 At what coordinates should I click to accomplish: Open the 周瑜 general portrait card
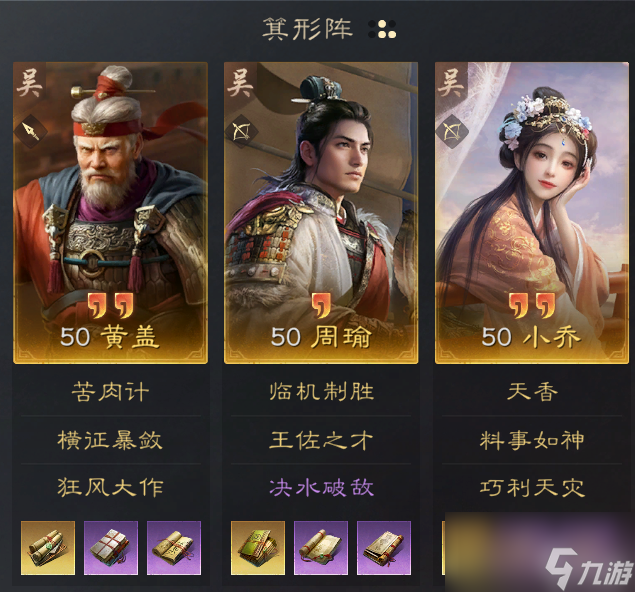click(x=321, y=213)
